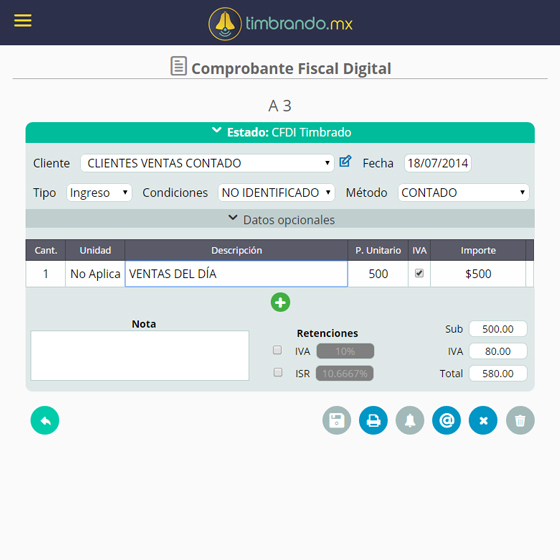This screenshot has width=560, height=560.
Task: Open the hamburger menu
Action: tap(23, 21)
